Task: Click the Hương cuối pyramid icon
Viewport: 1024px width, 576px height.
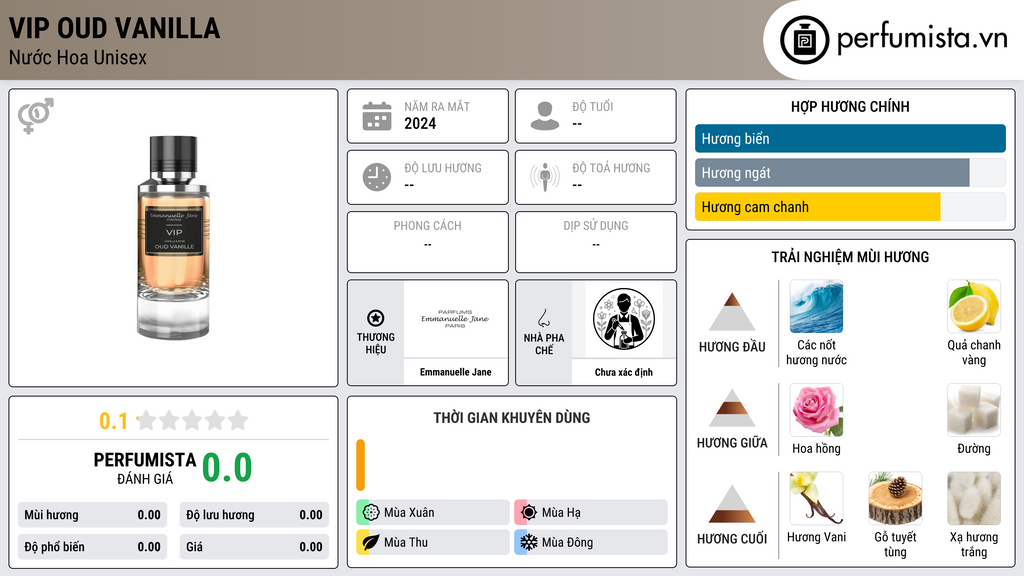Action: [732, 504]
